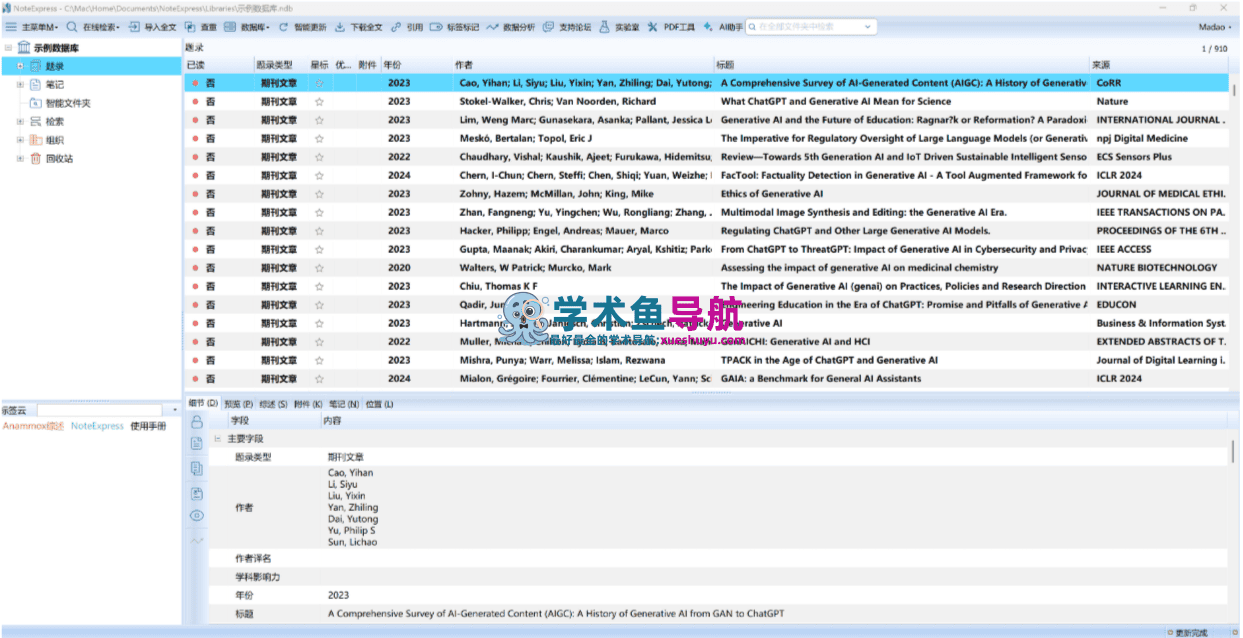This screenshot has height=638, width=1243.
Task: Expand the 回收站 tree node
Action: [x=20, y=158]
